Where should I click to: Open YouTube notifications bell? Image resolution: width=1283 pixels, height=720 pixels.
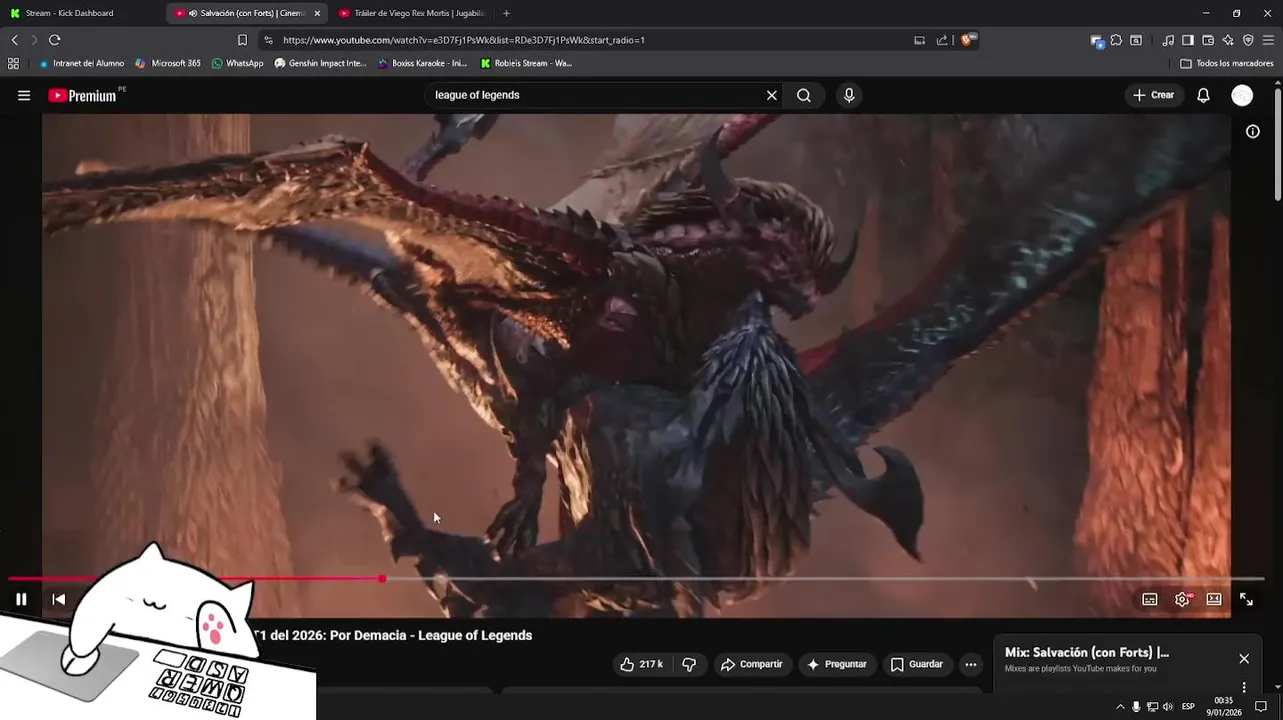[1204, 95]
